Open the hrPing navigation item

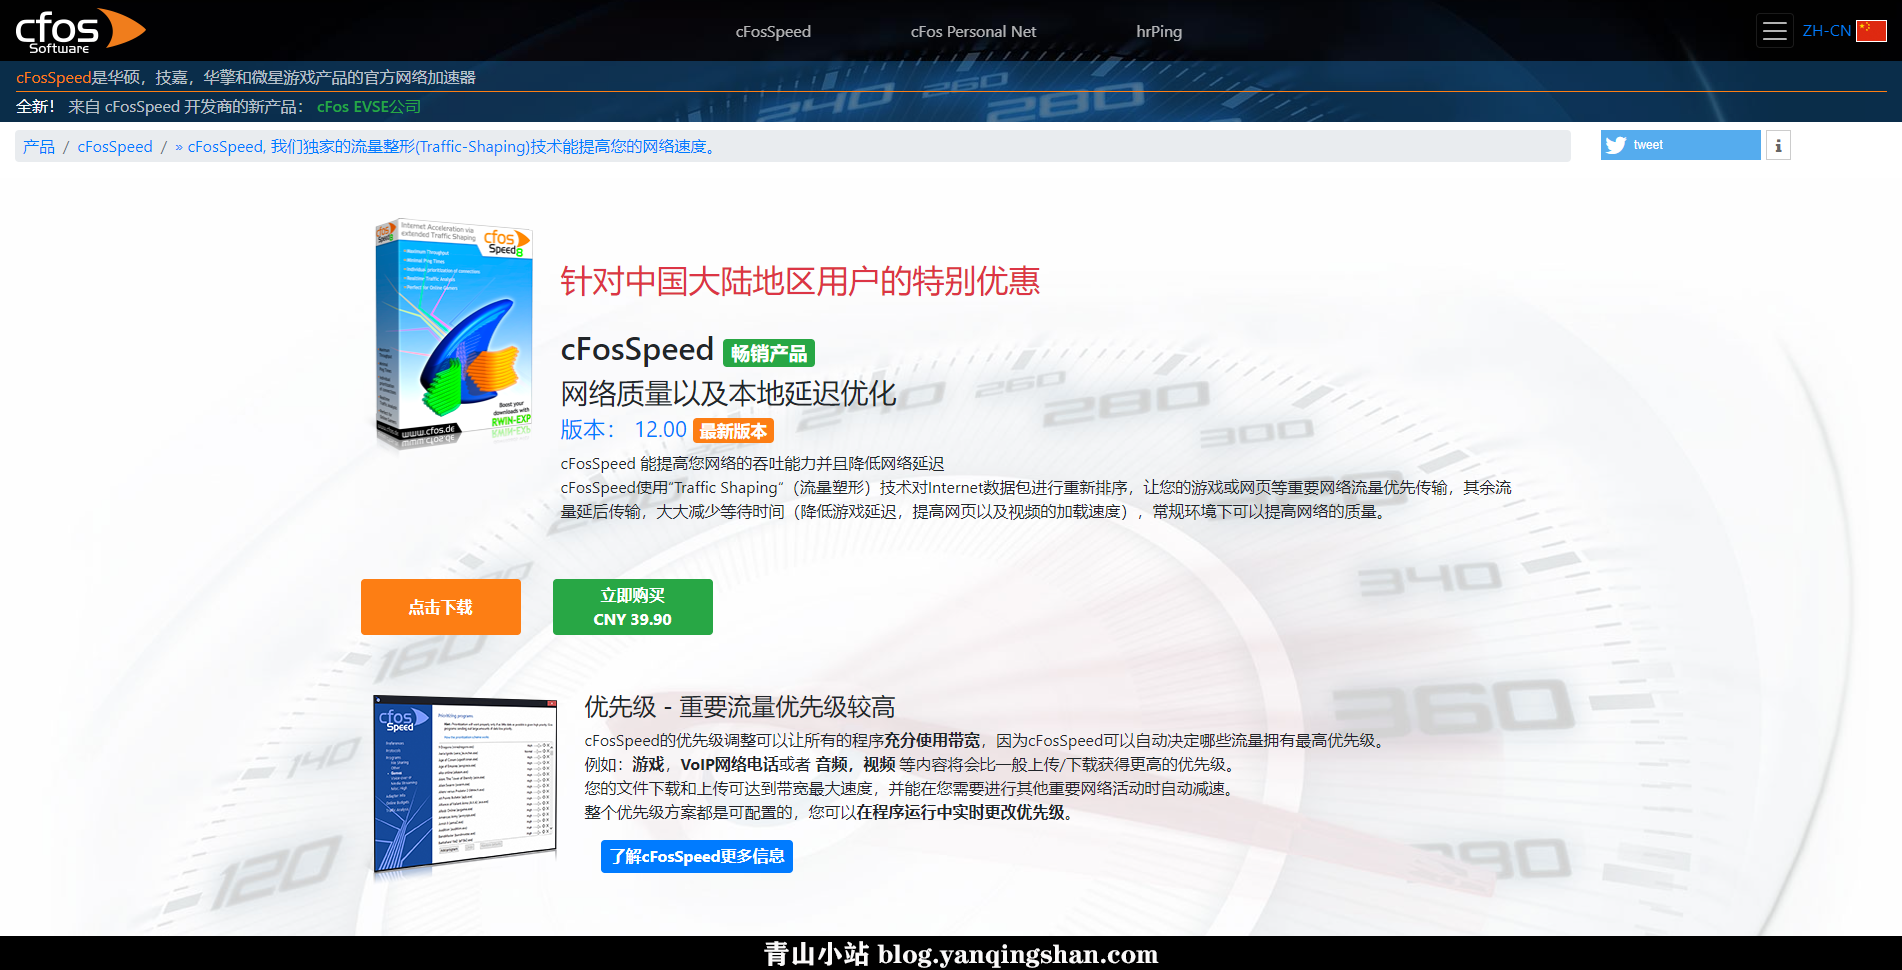pyautogui.click(x=1159, y=31)
